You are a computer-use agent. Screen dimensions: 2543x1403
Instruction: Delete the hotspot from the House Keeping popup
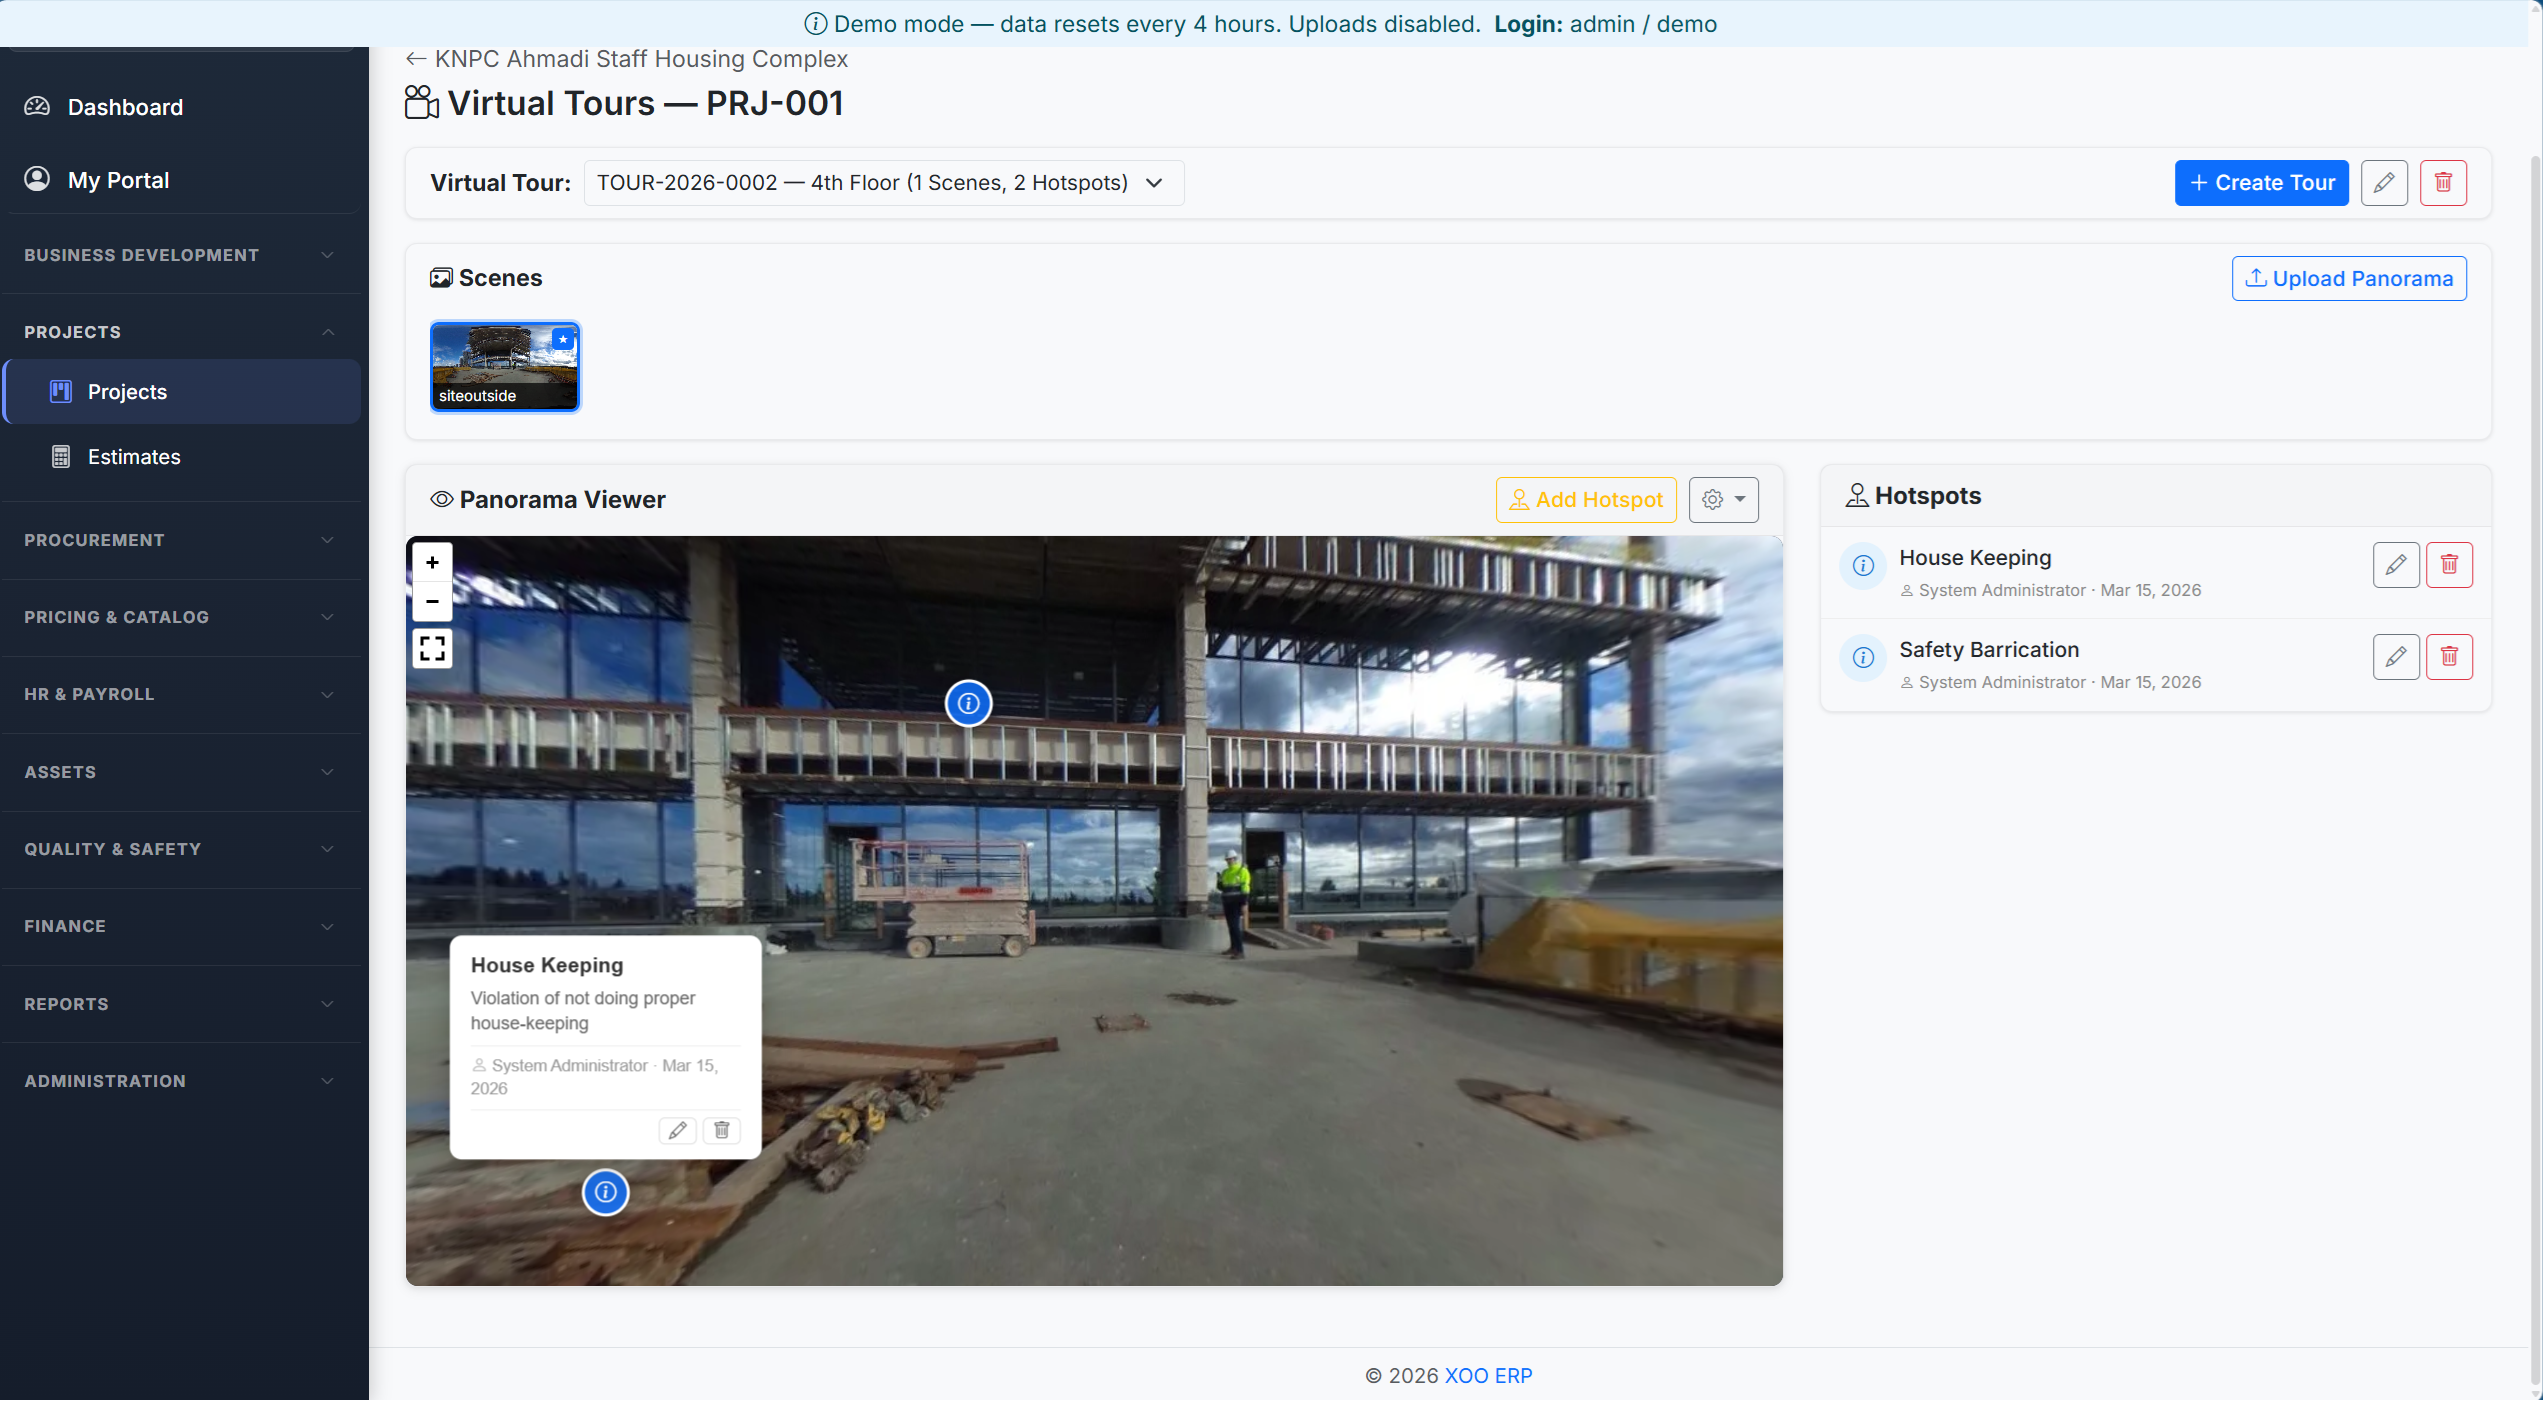(721, 1130)
